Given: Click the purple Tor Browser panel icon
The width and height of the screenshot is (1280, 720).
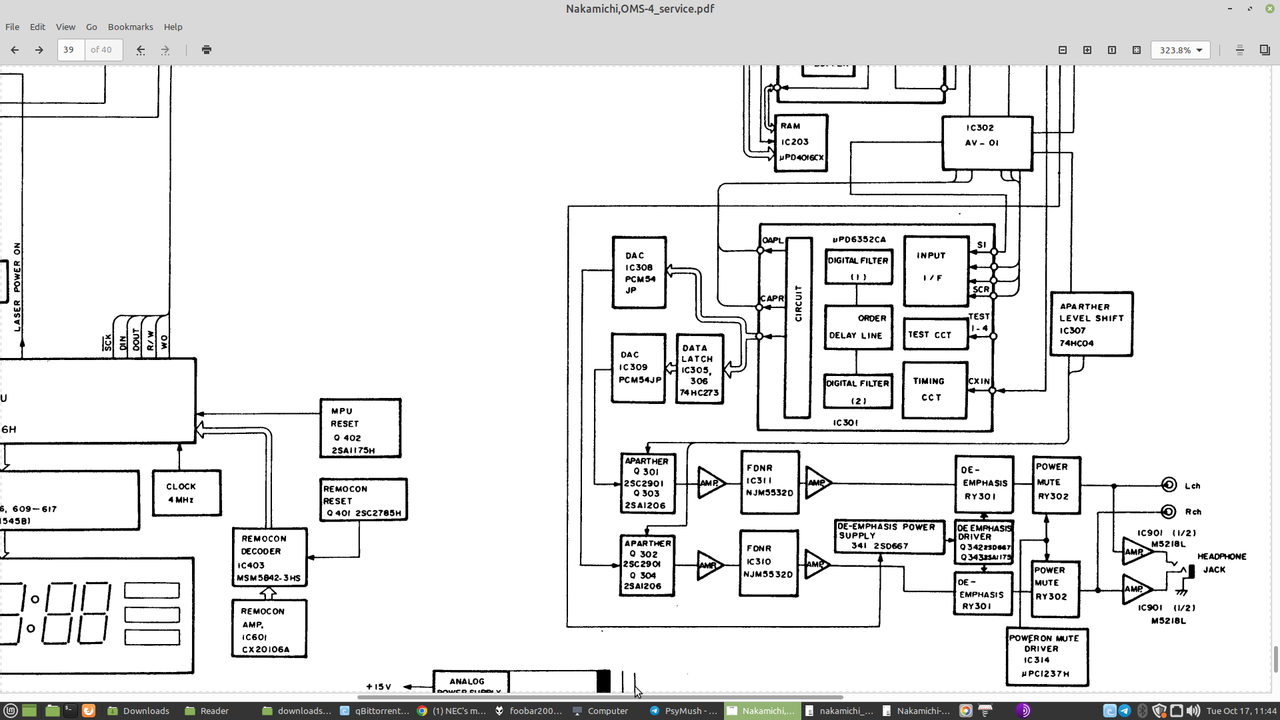Looking at the screenshot, I should coord(1025,711).
